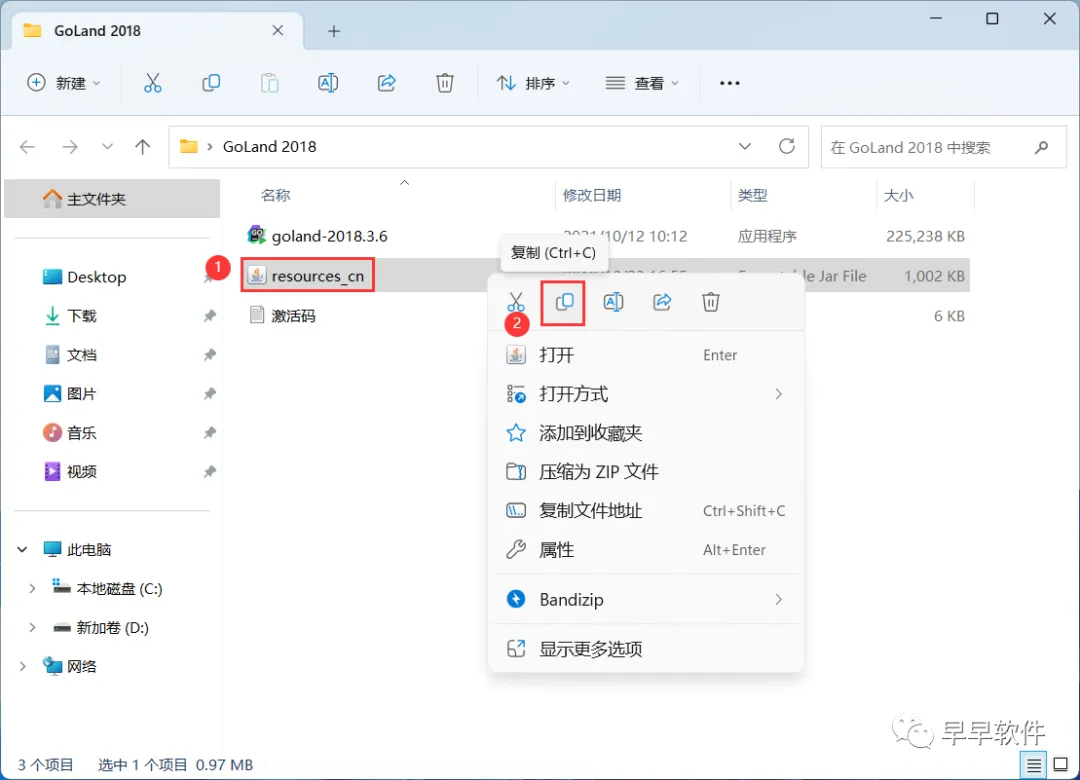Click the toolbar Copy icon
The width and height of the screenshot is (1080, 780).
click(211, 83)
